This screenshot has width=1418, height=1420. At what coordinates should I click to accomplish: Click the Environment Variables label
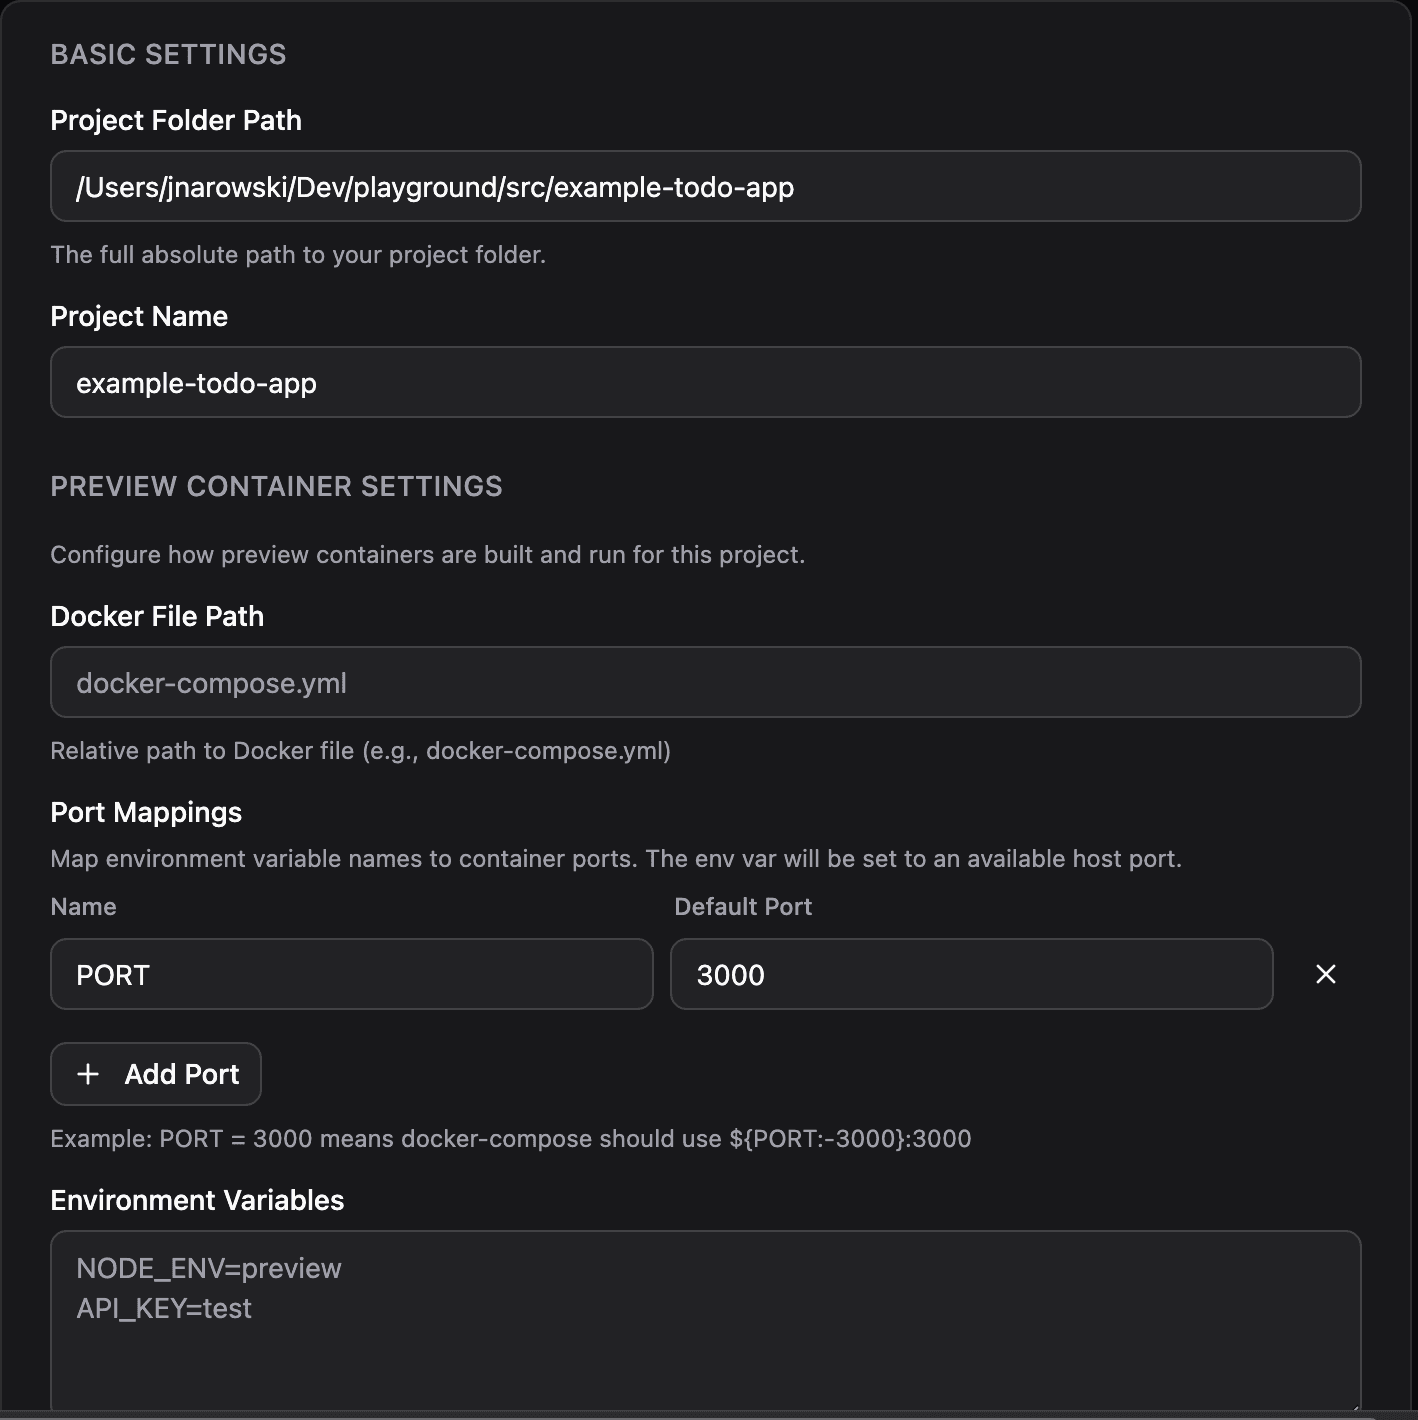click(x=197, y=1200)
